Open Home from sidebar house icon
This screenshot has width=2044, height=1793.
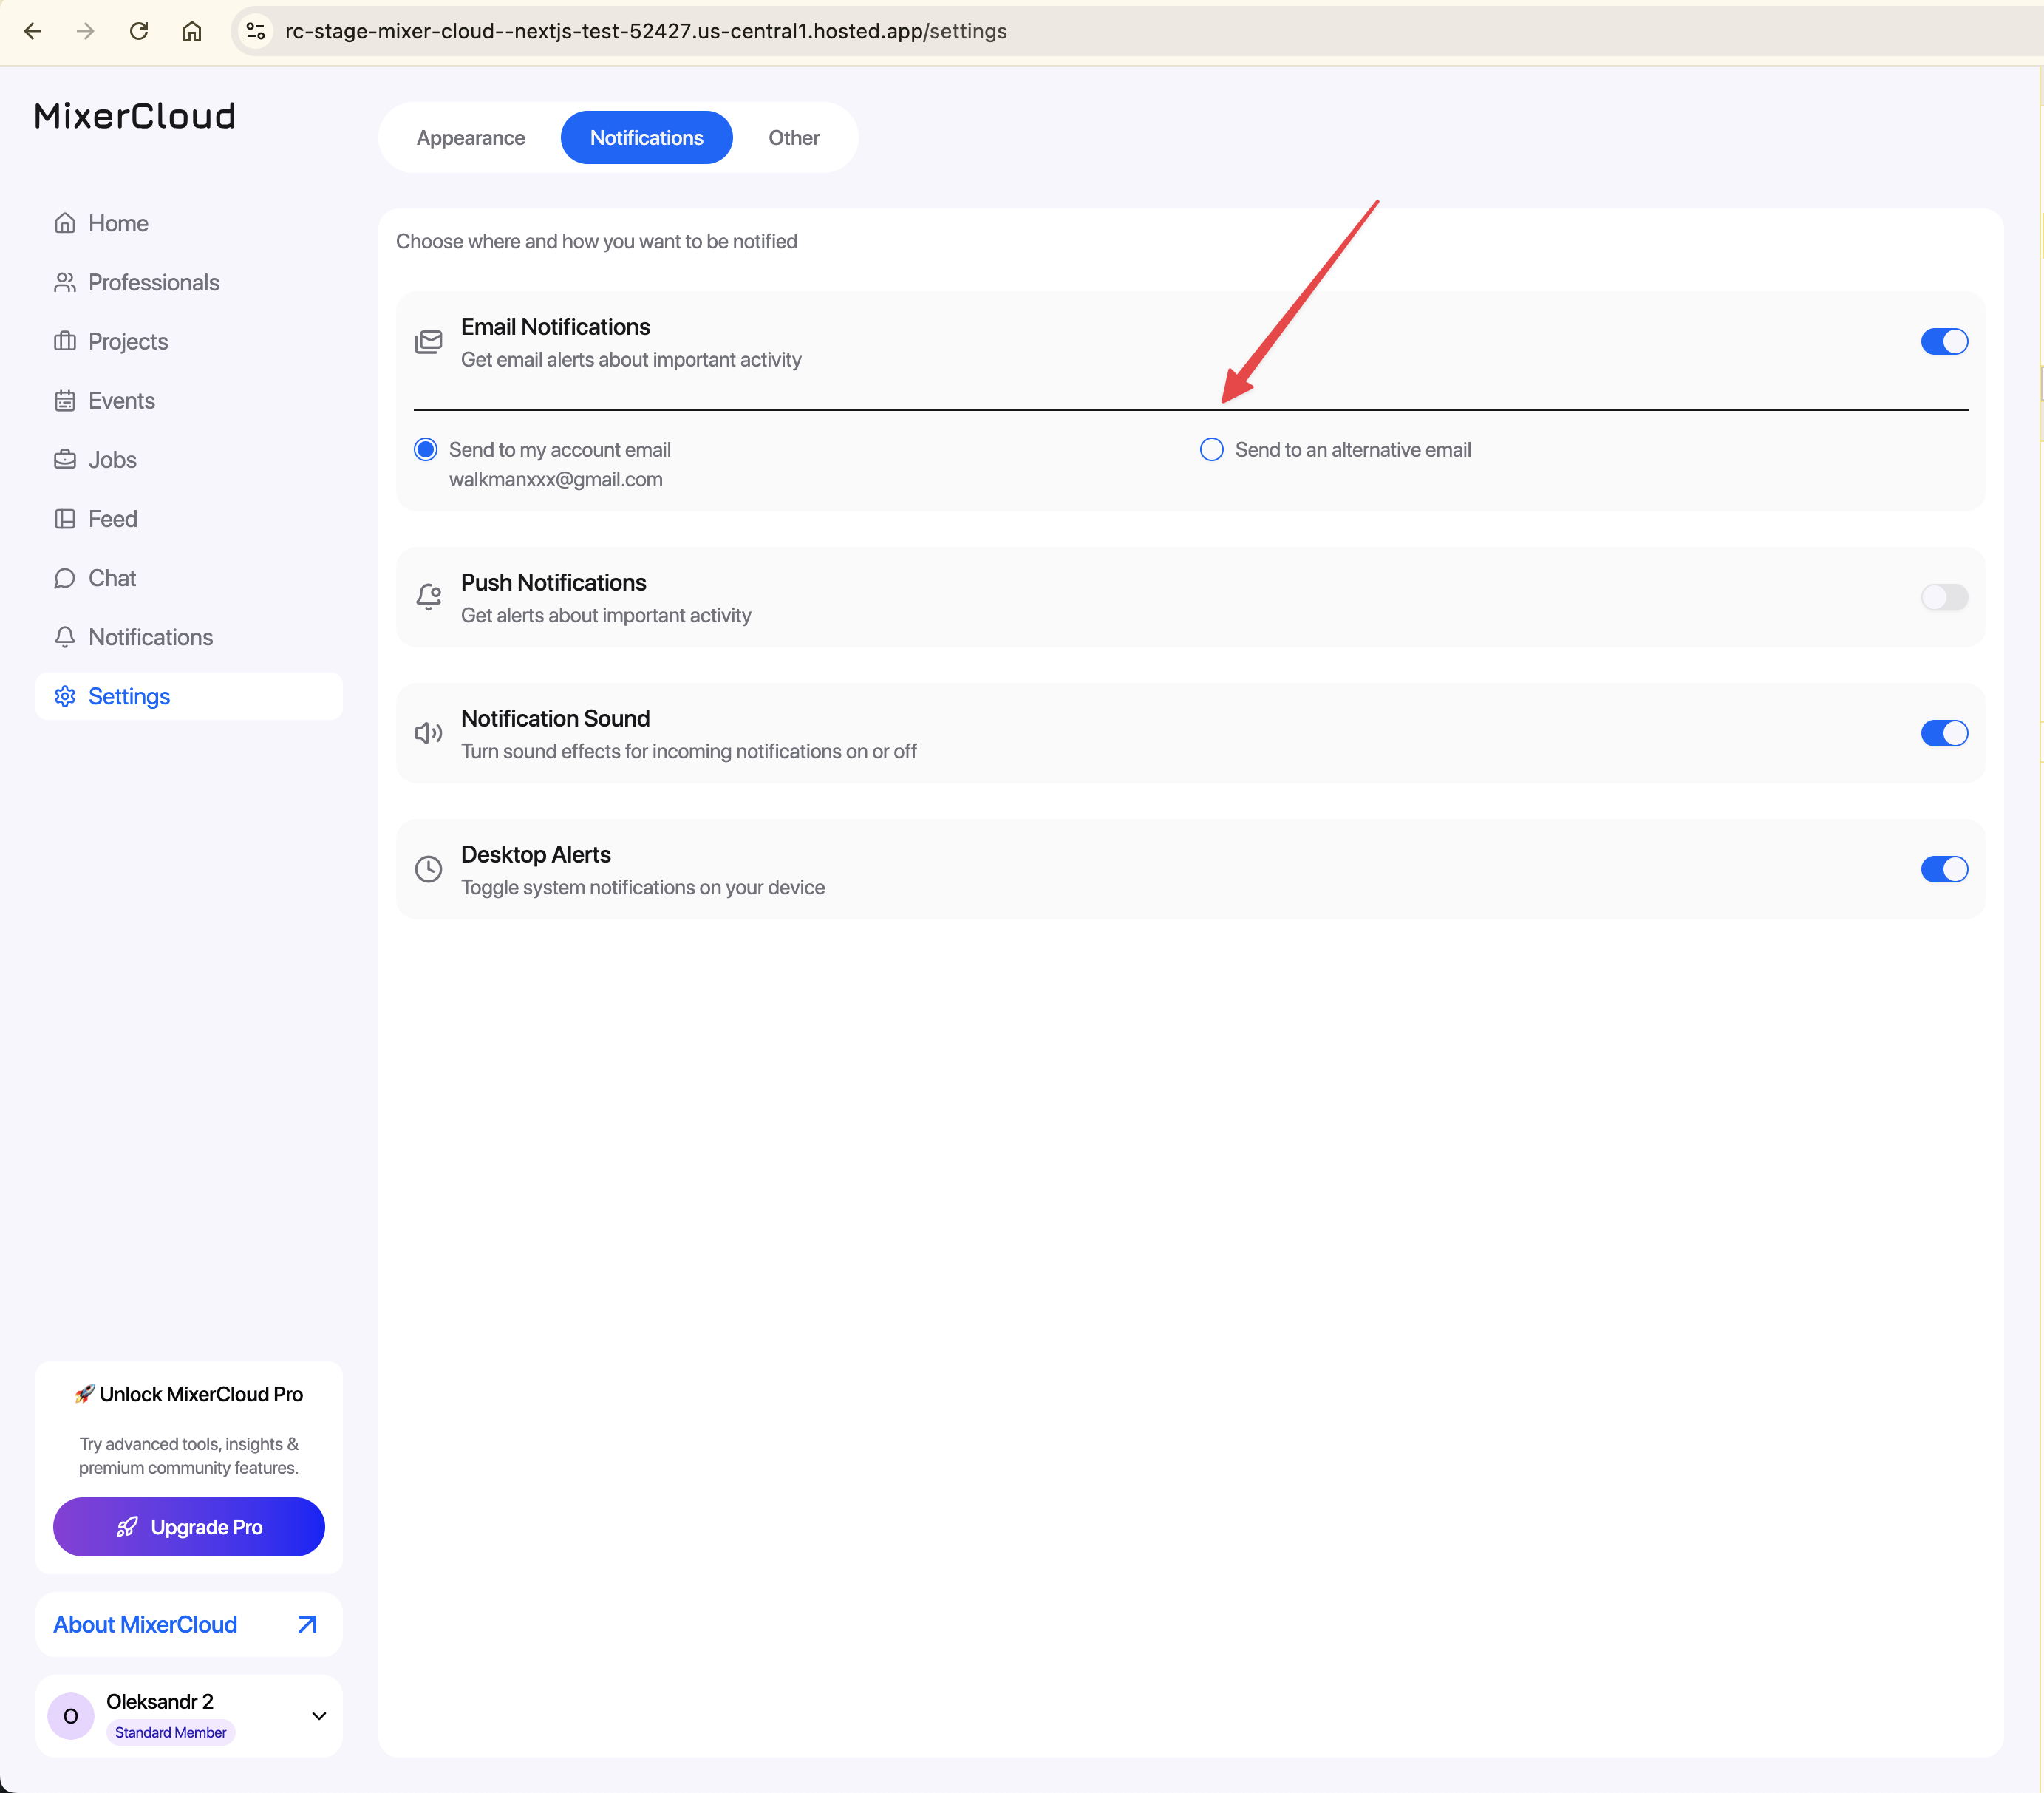(x=65, y=223)
